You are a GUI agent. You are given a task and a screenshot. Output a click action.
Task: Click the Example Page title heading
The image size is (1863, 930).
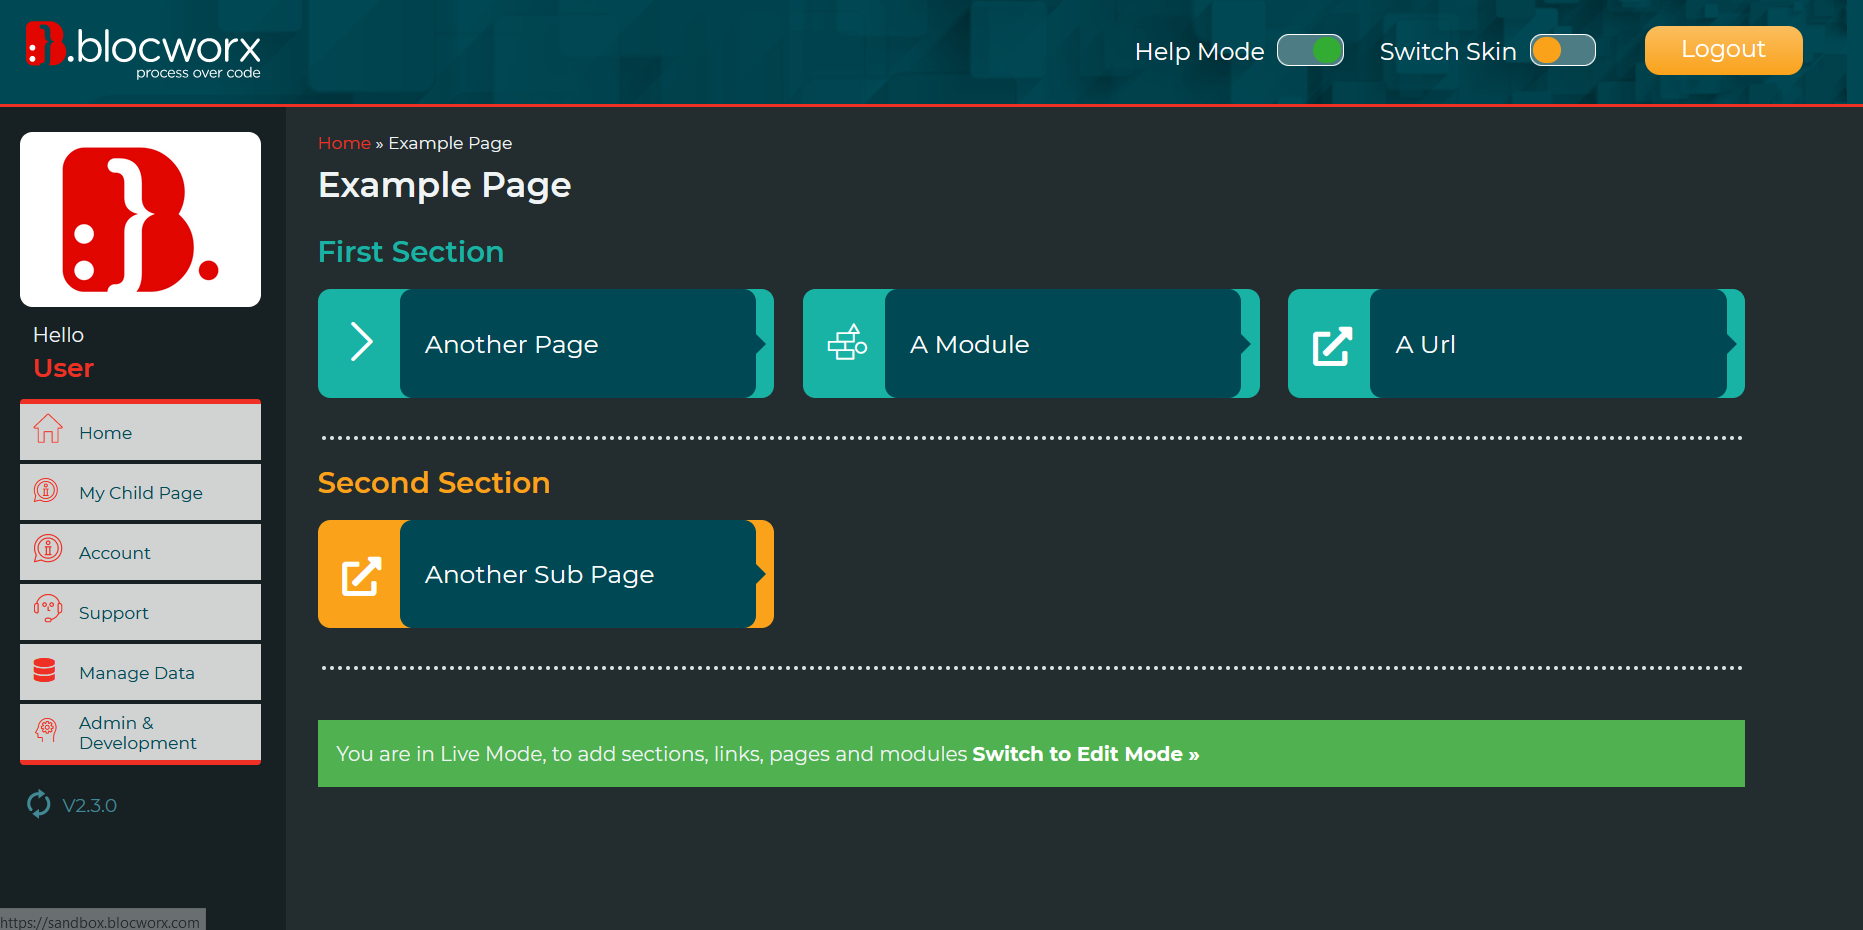tap(444, 186)
